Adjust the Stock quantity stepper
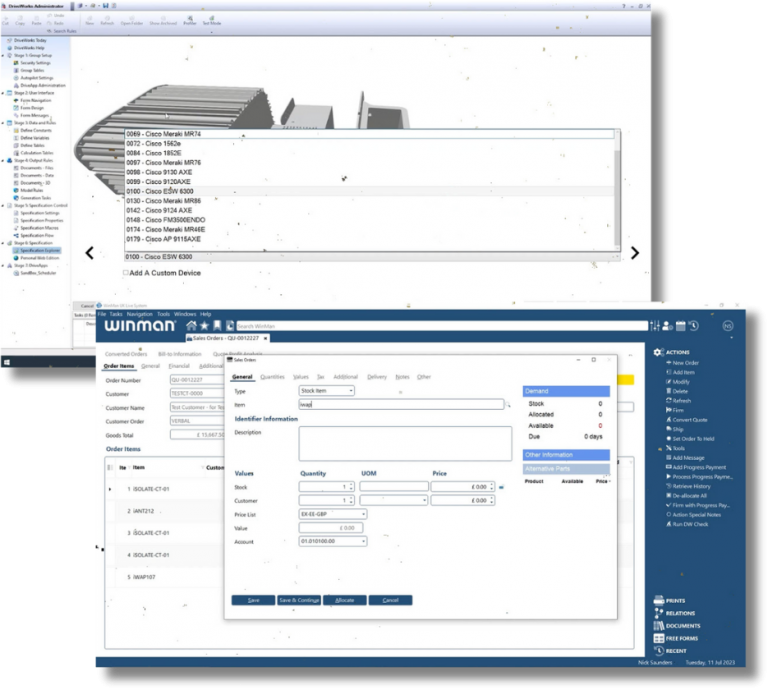 351,487
